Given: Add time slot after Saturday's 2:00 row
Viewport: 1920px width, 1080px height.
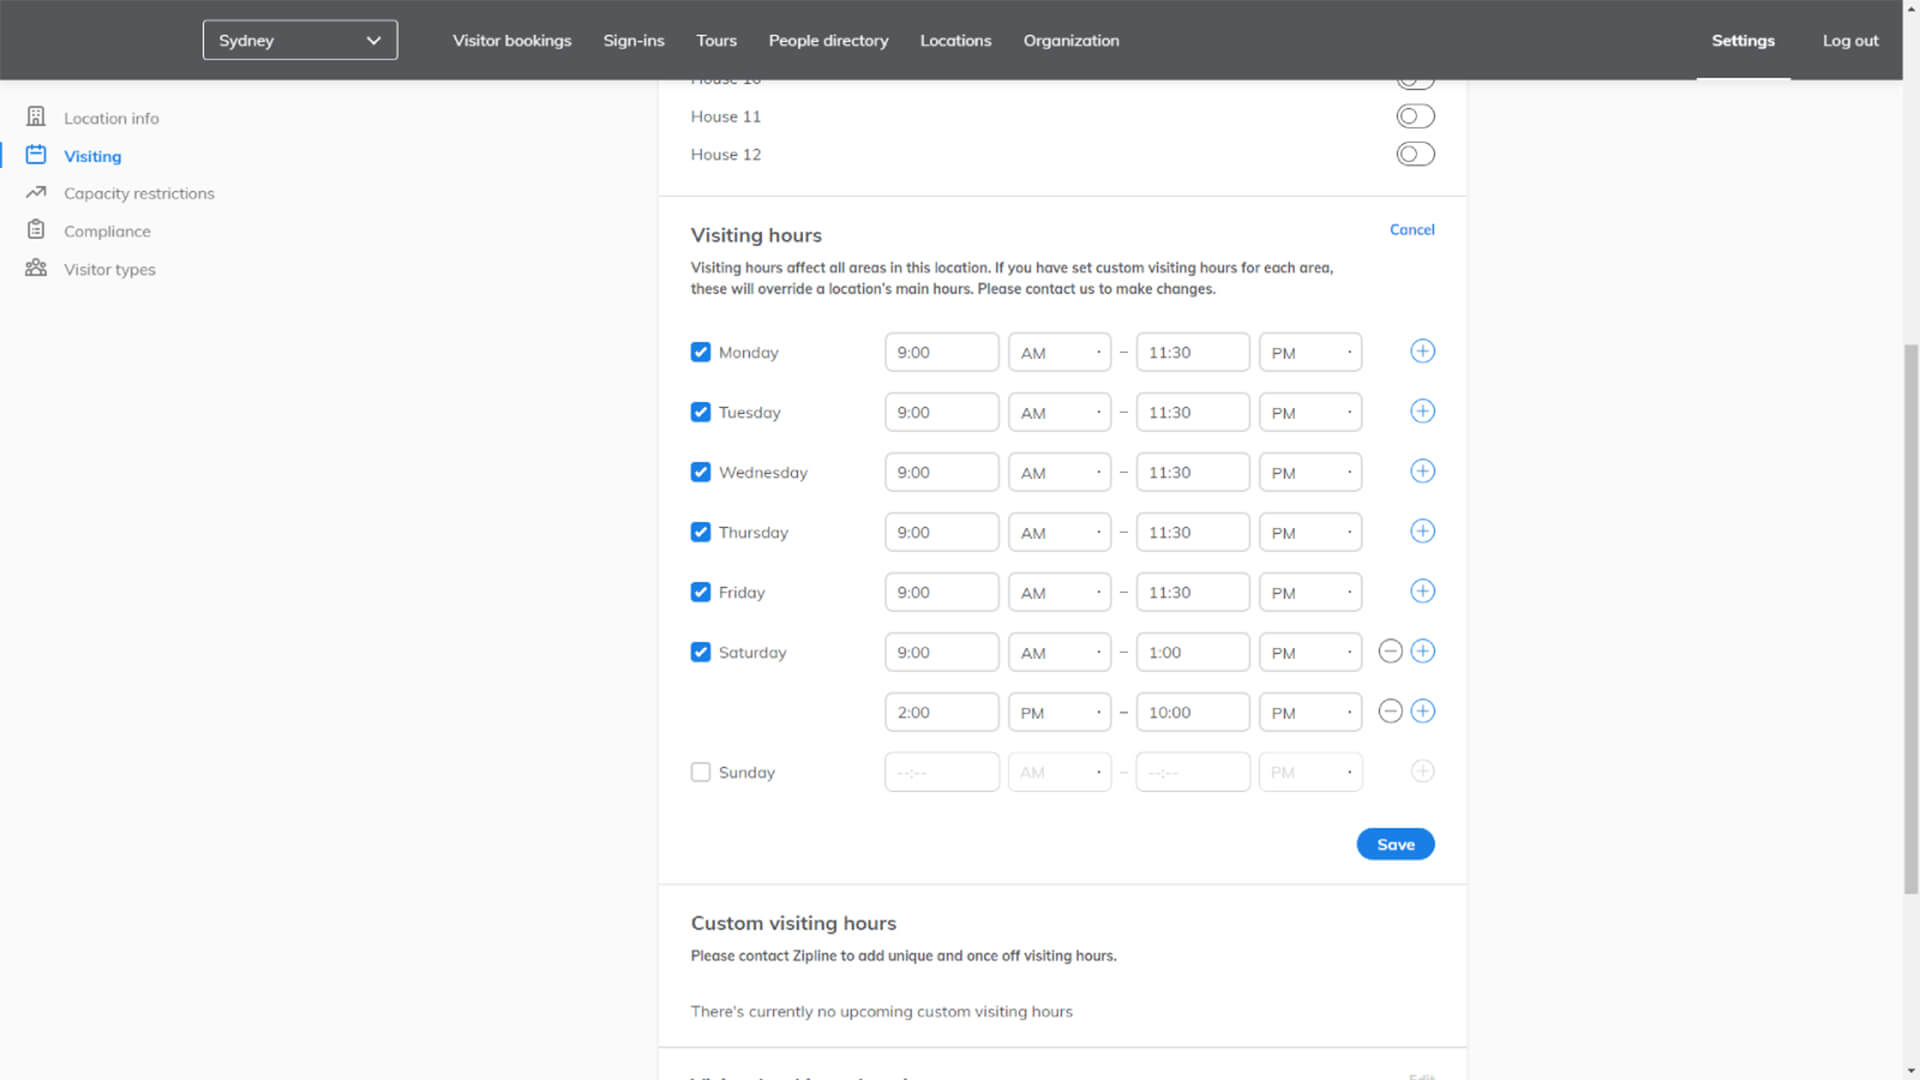Looking at the screenshot, I should (1422, 711).
